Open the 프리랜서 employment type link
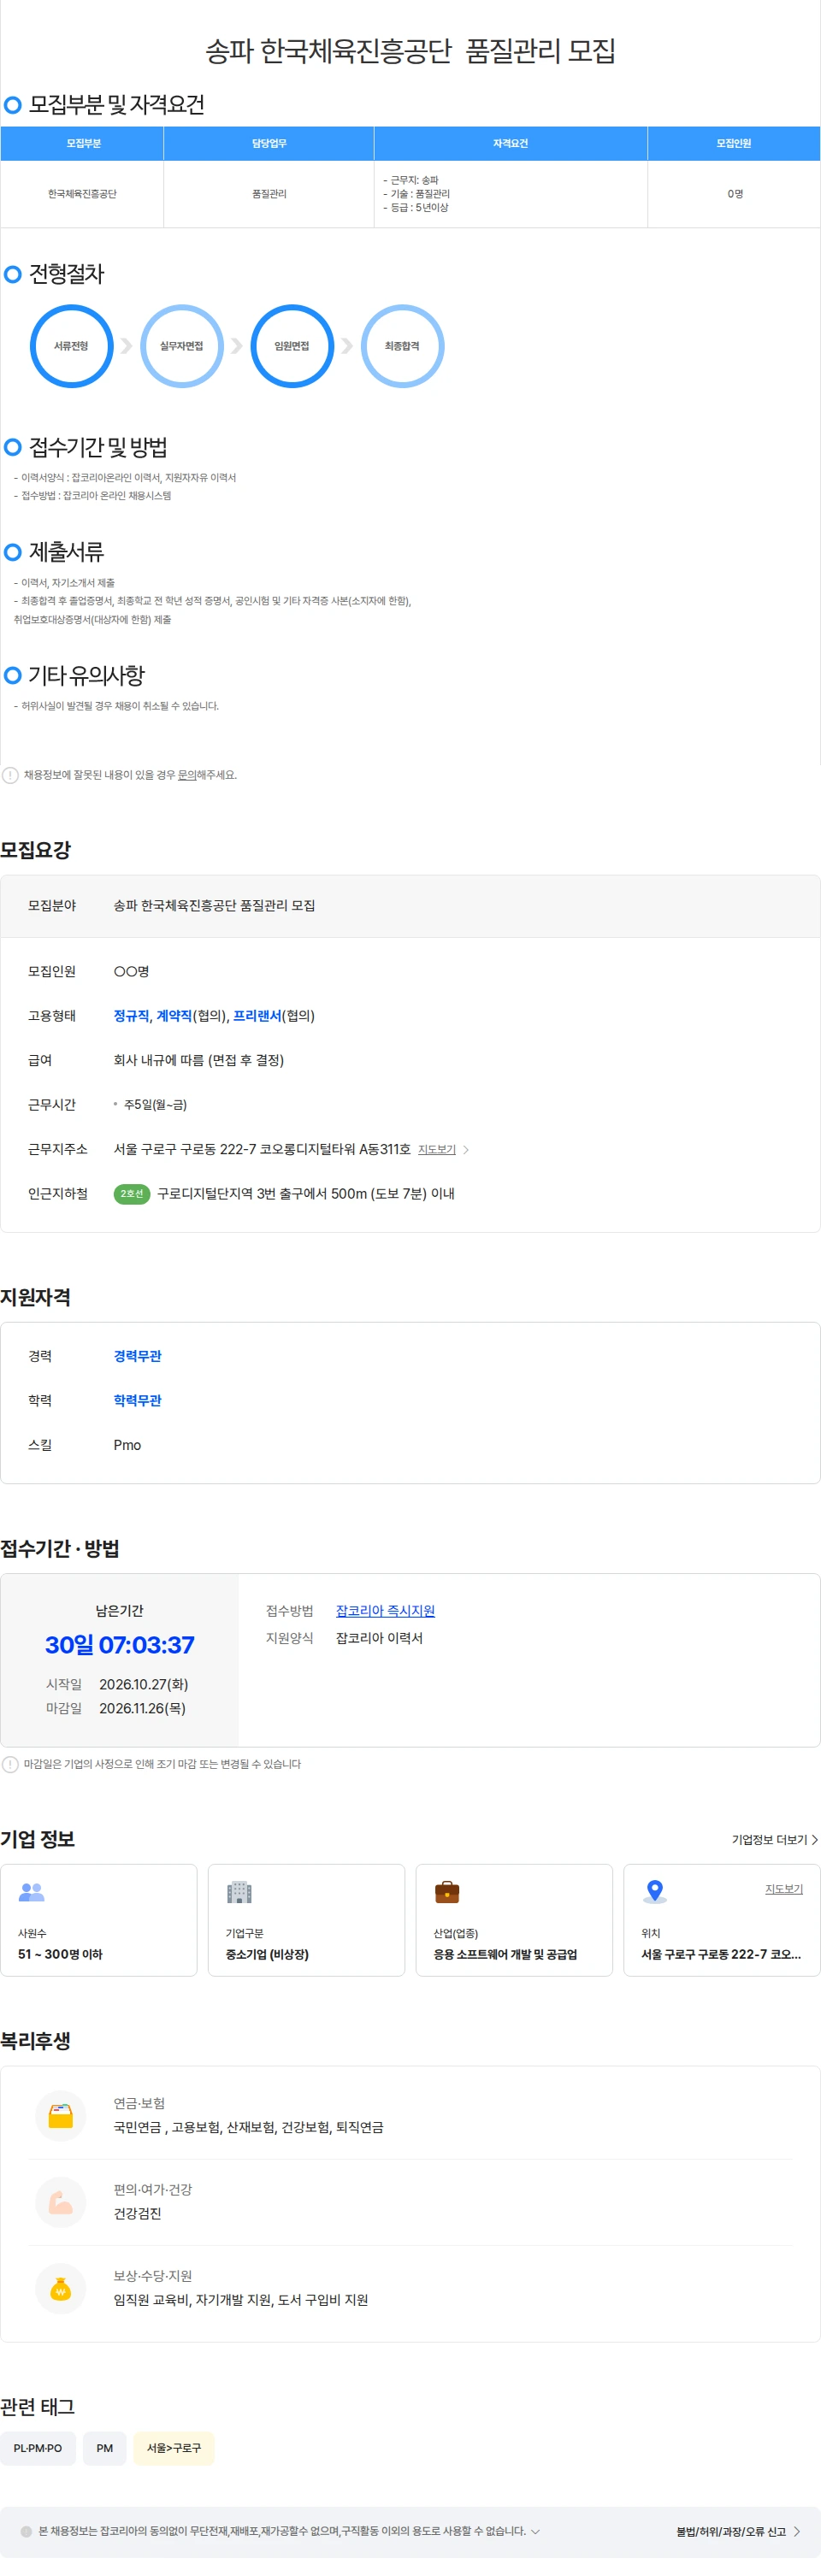Screen dimensions: 821x2576 click(257, 1016)
